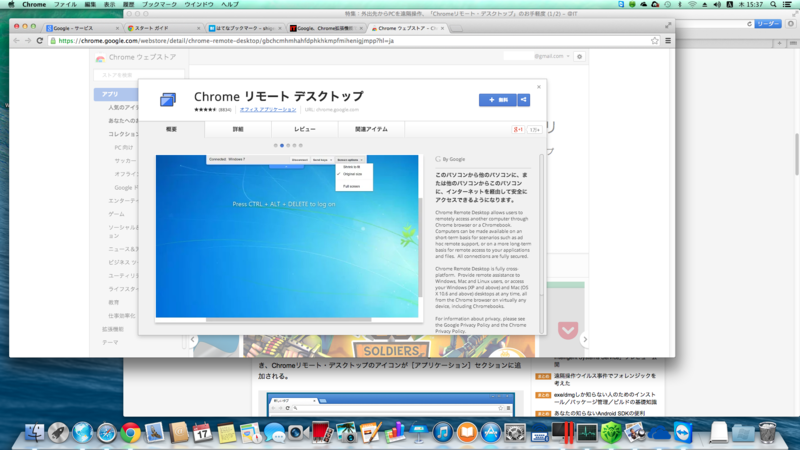The height and width of the screenshot is (450, 800).
Task: Select the third screenshot carousel dot
Action: coord(288,145)
